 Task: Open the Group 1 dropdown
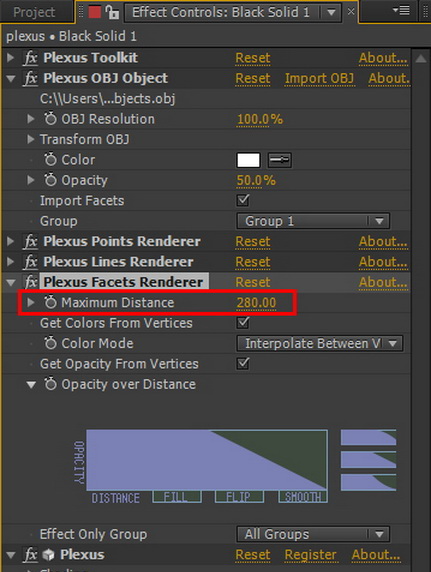coord(313,221)
